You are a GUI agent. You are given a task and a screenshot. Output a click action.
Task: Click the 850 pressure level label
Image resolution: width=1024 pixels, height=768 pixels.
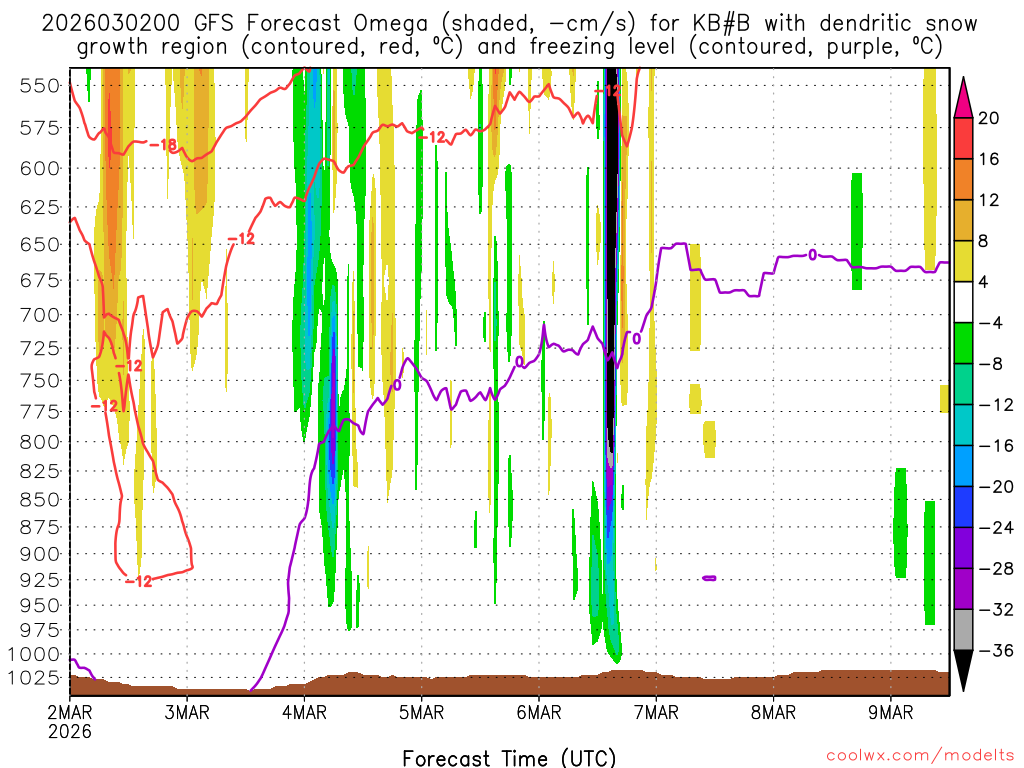click(x=39, y=500)
